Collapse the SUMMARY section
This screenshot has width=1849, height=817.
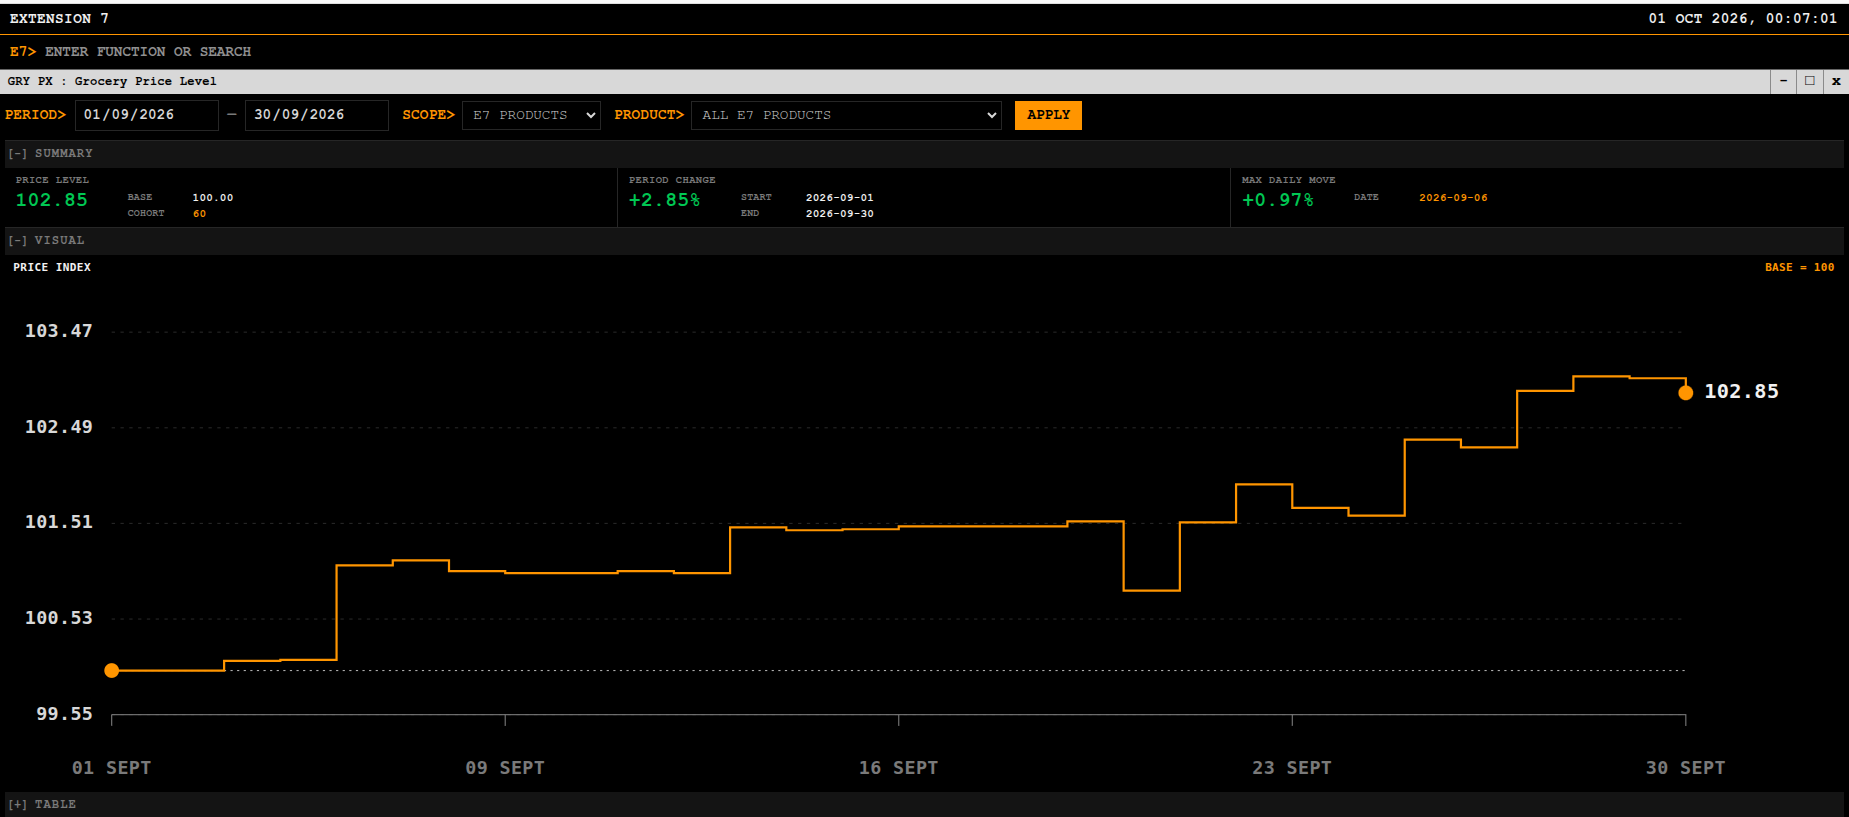[x=17, y=154]
